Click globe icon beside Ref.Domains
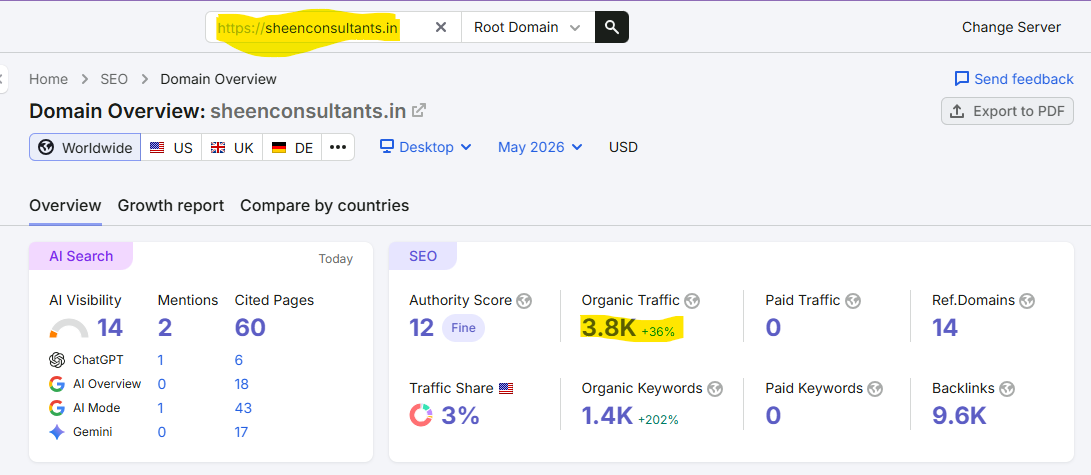Image resolution: width=1091 pixels, height=475 pixels. 1027,301
